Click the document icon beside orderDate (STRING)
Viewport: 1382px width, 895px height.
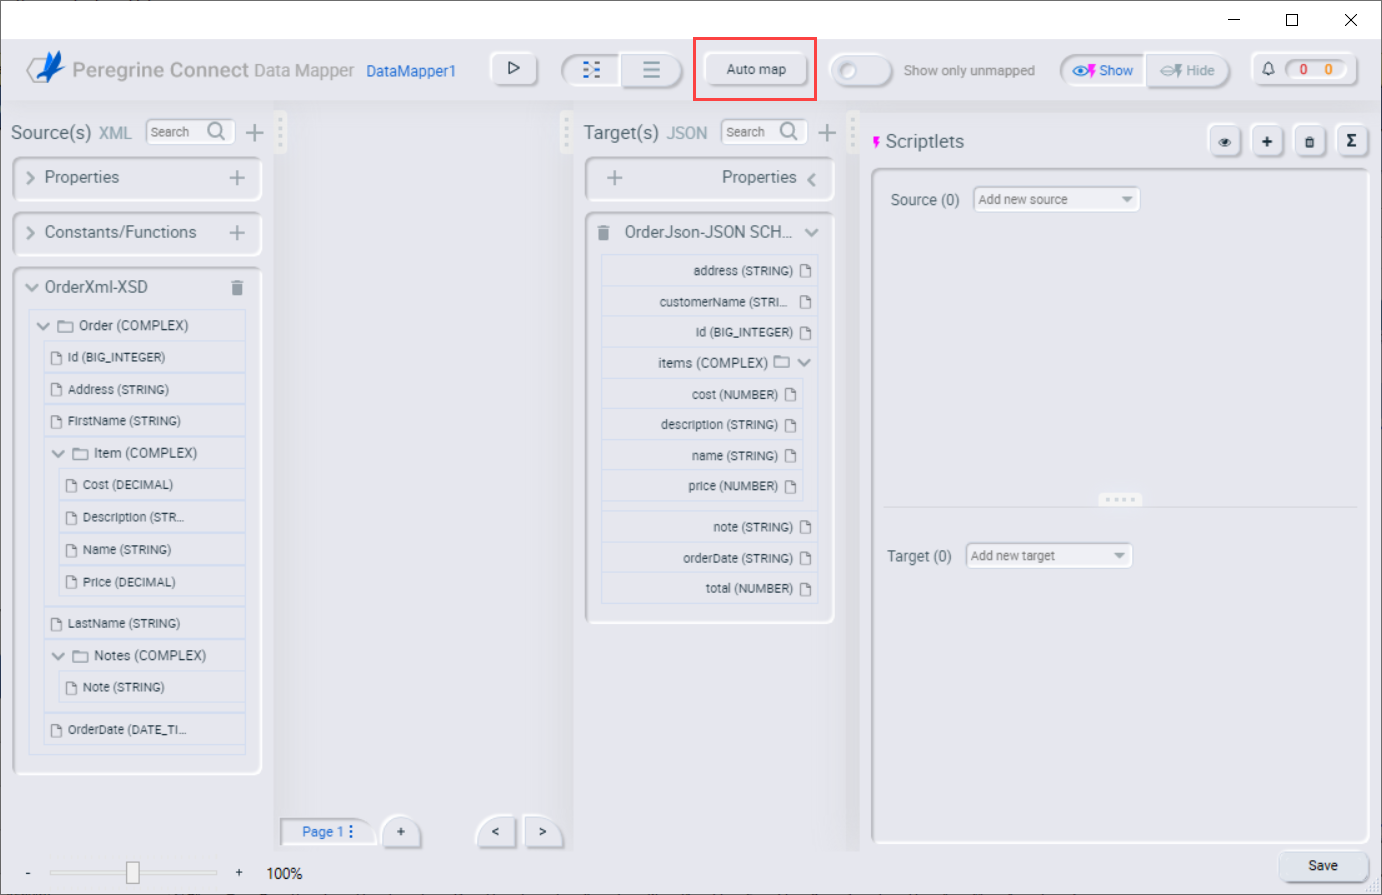click(806, 558)
